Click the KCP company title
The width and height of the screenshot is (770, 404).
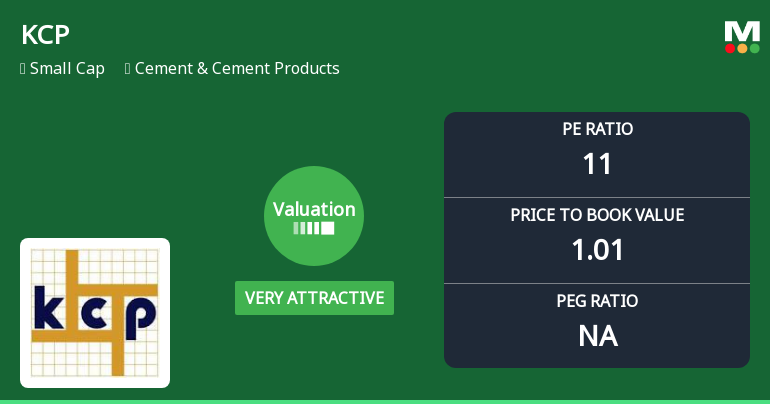(45, 34)
